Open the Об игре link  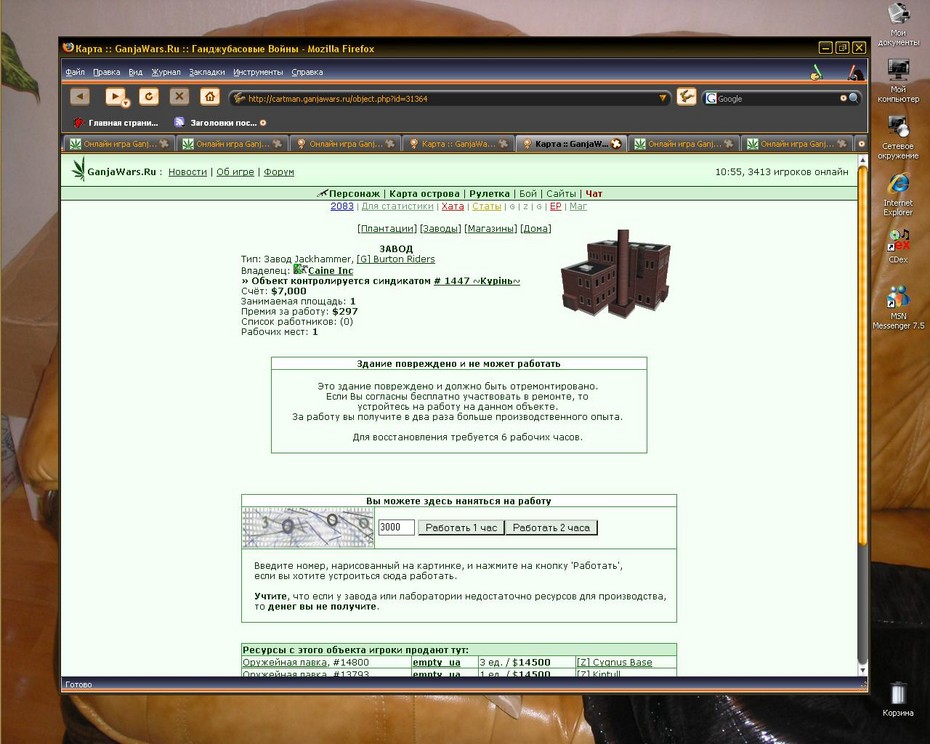point(235,172)
